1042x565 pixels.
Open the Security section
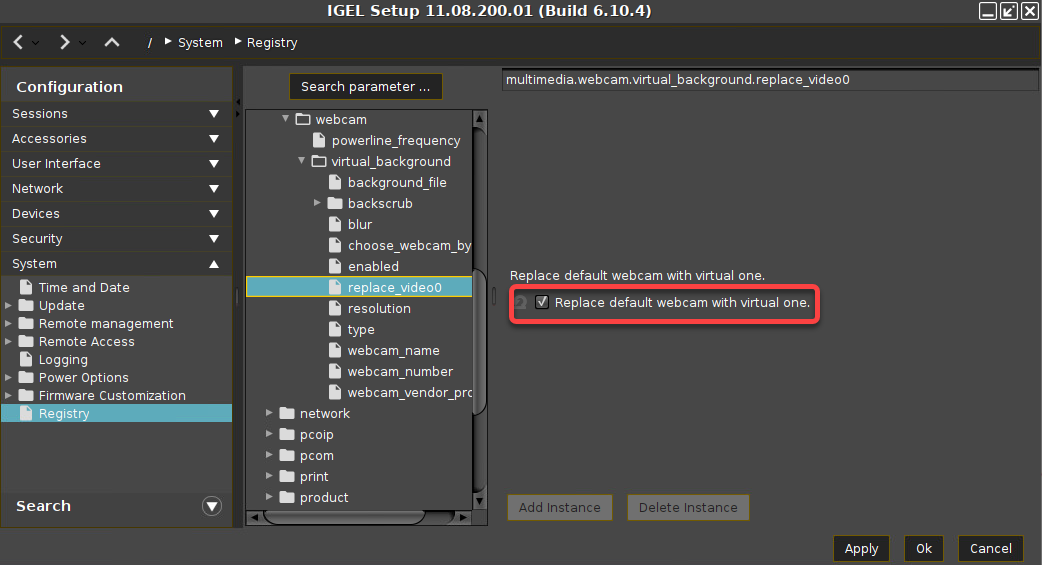point(116,239)
